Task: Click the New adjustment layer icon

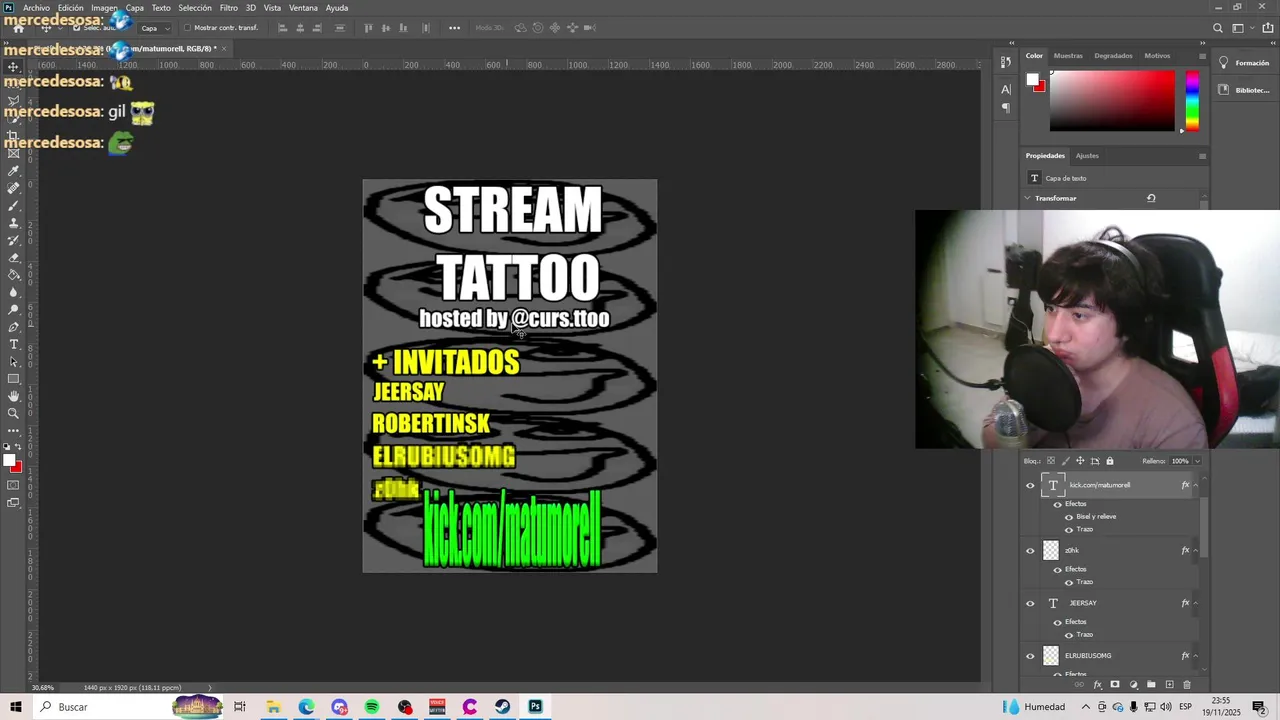Action: (1133, 685)
